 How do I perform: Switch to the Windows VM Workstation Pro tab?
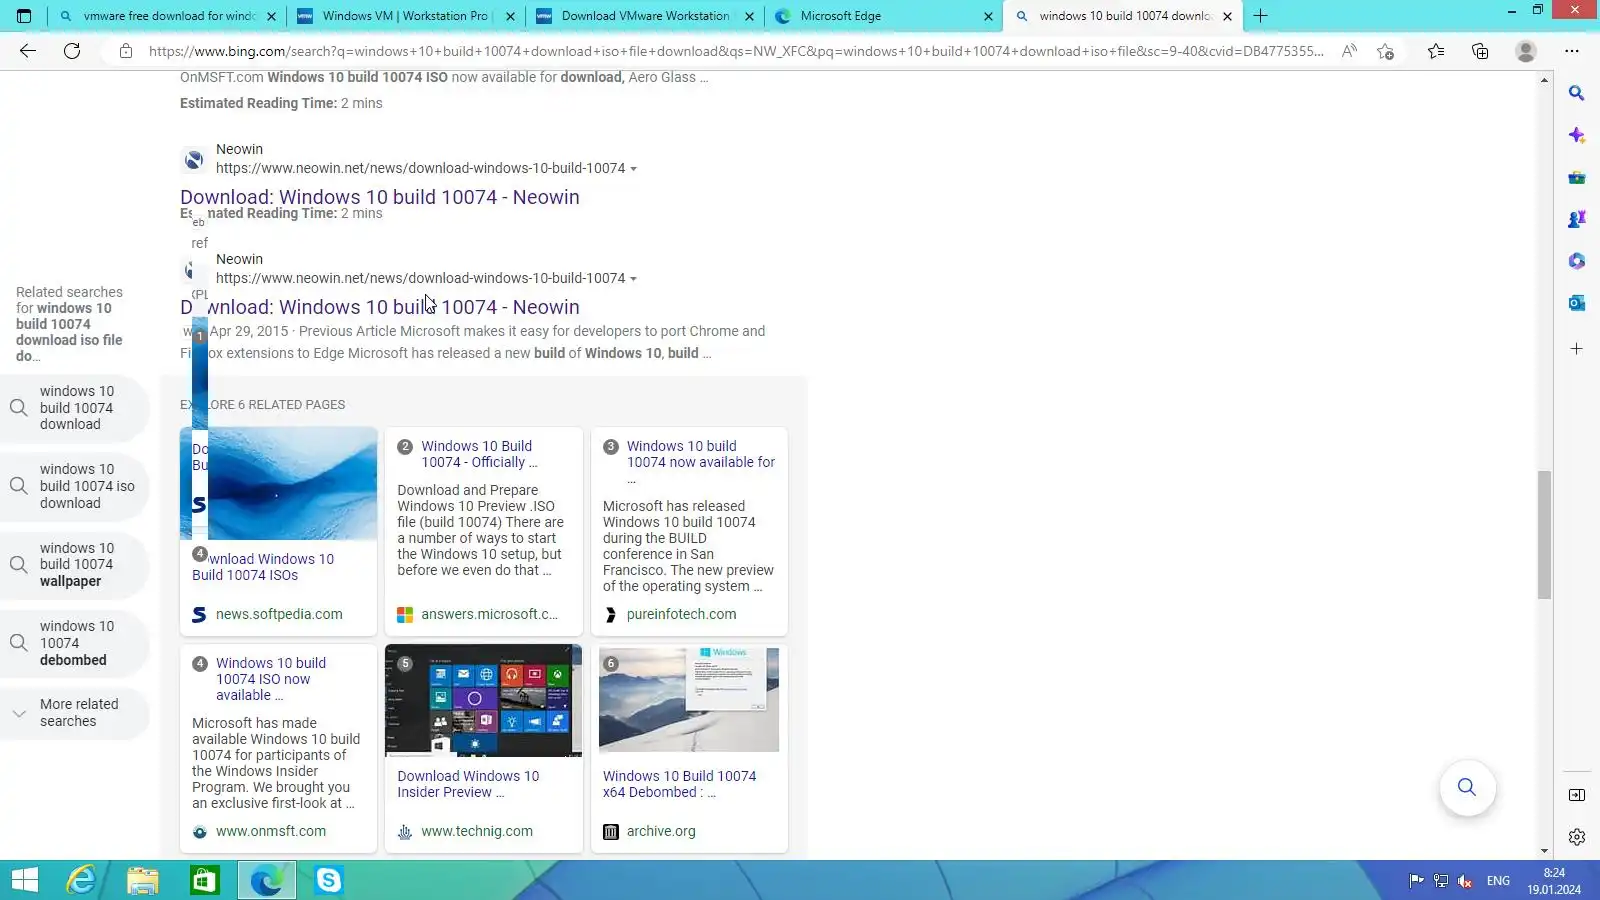click(405, 16)
